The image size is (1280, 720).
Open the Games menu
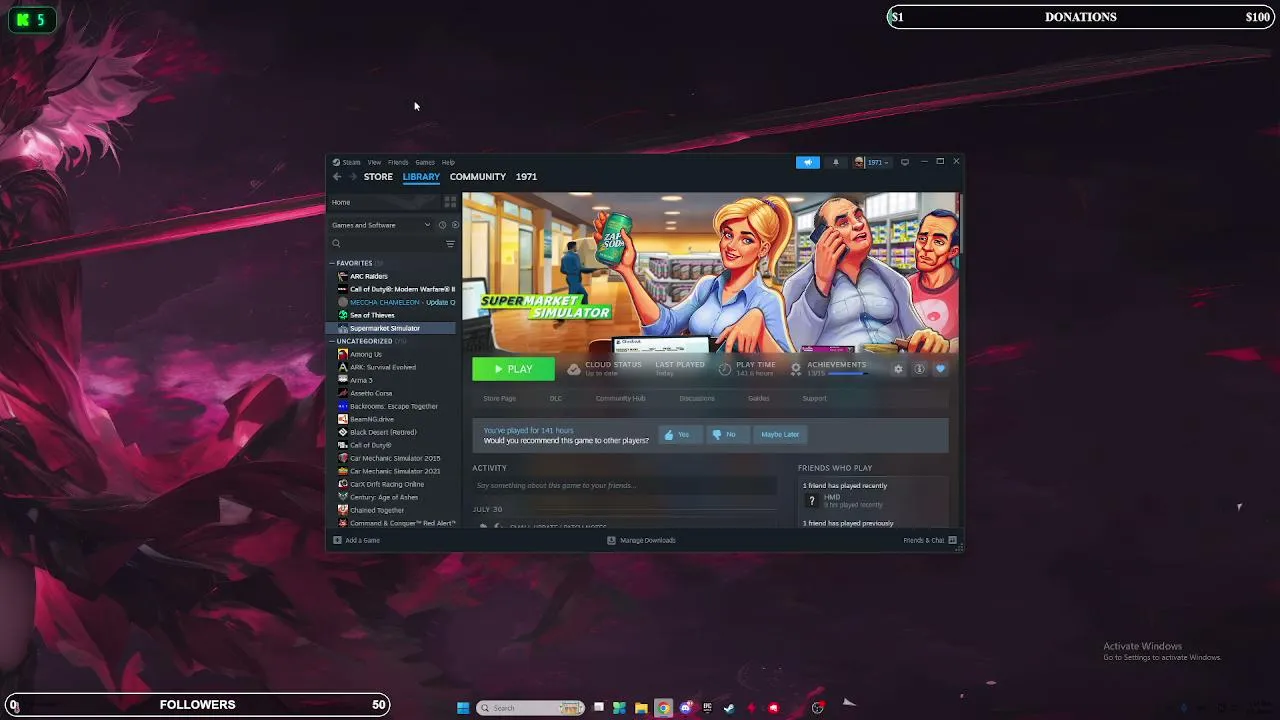coord(425,162)
